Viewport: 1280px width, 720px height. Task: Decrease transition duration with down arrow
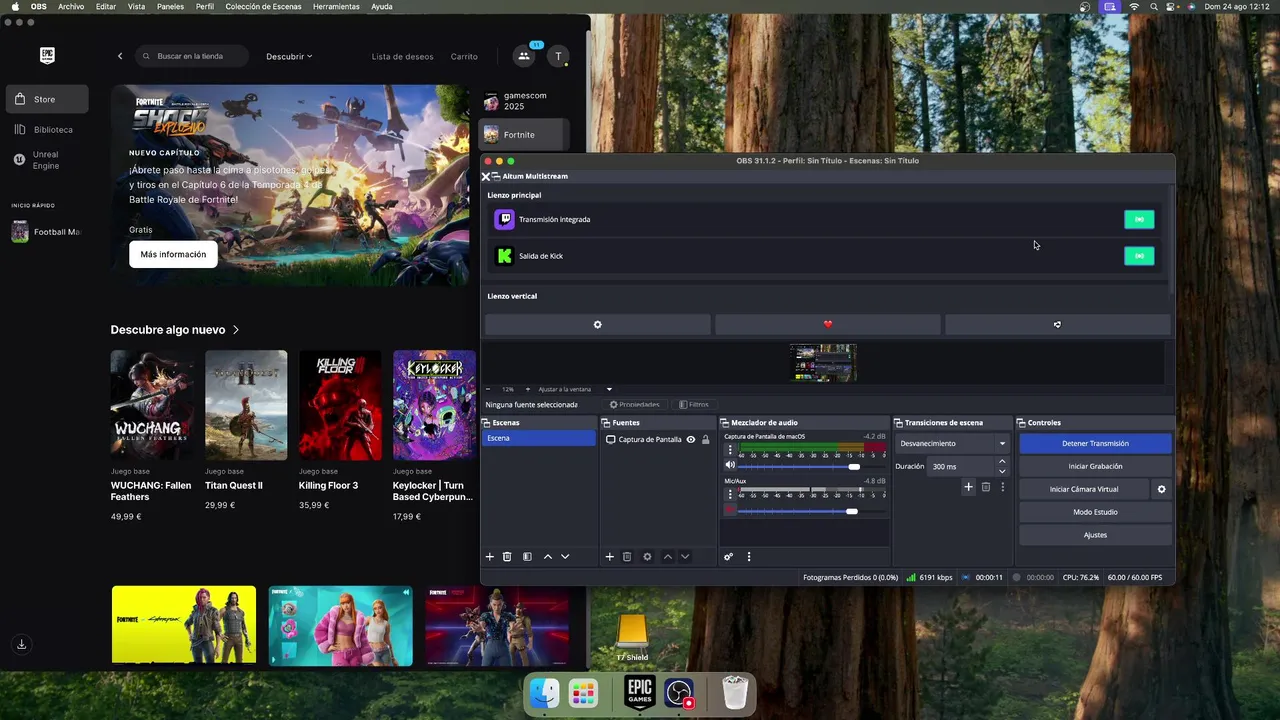pyautogui.click(x=1002, y=471)
